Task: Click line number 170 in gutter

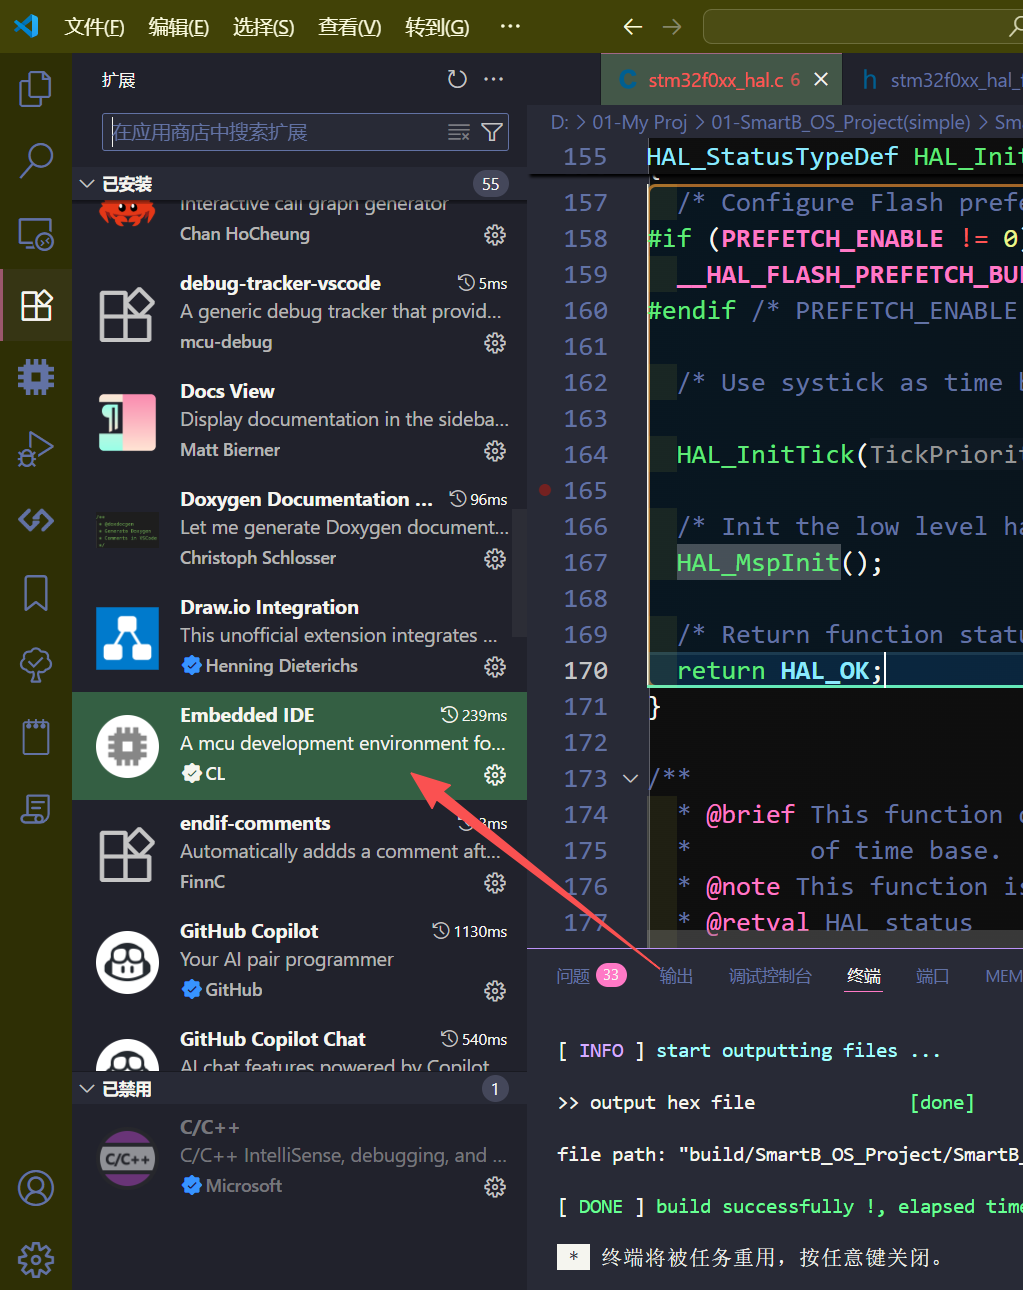Action: point(585,670)
